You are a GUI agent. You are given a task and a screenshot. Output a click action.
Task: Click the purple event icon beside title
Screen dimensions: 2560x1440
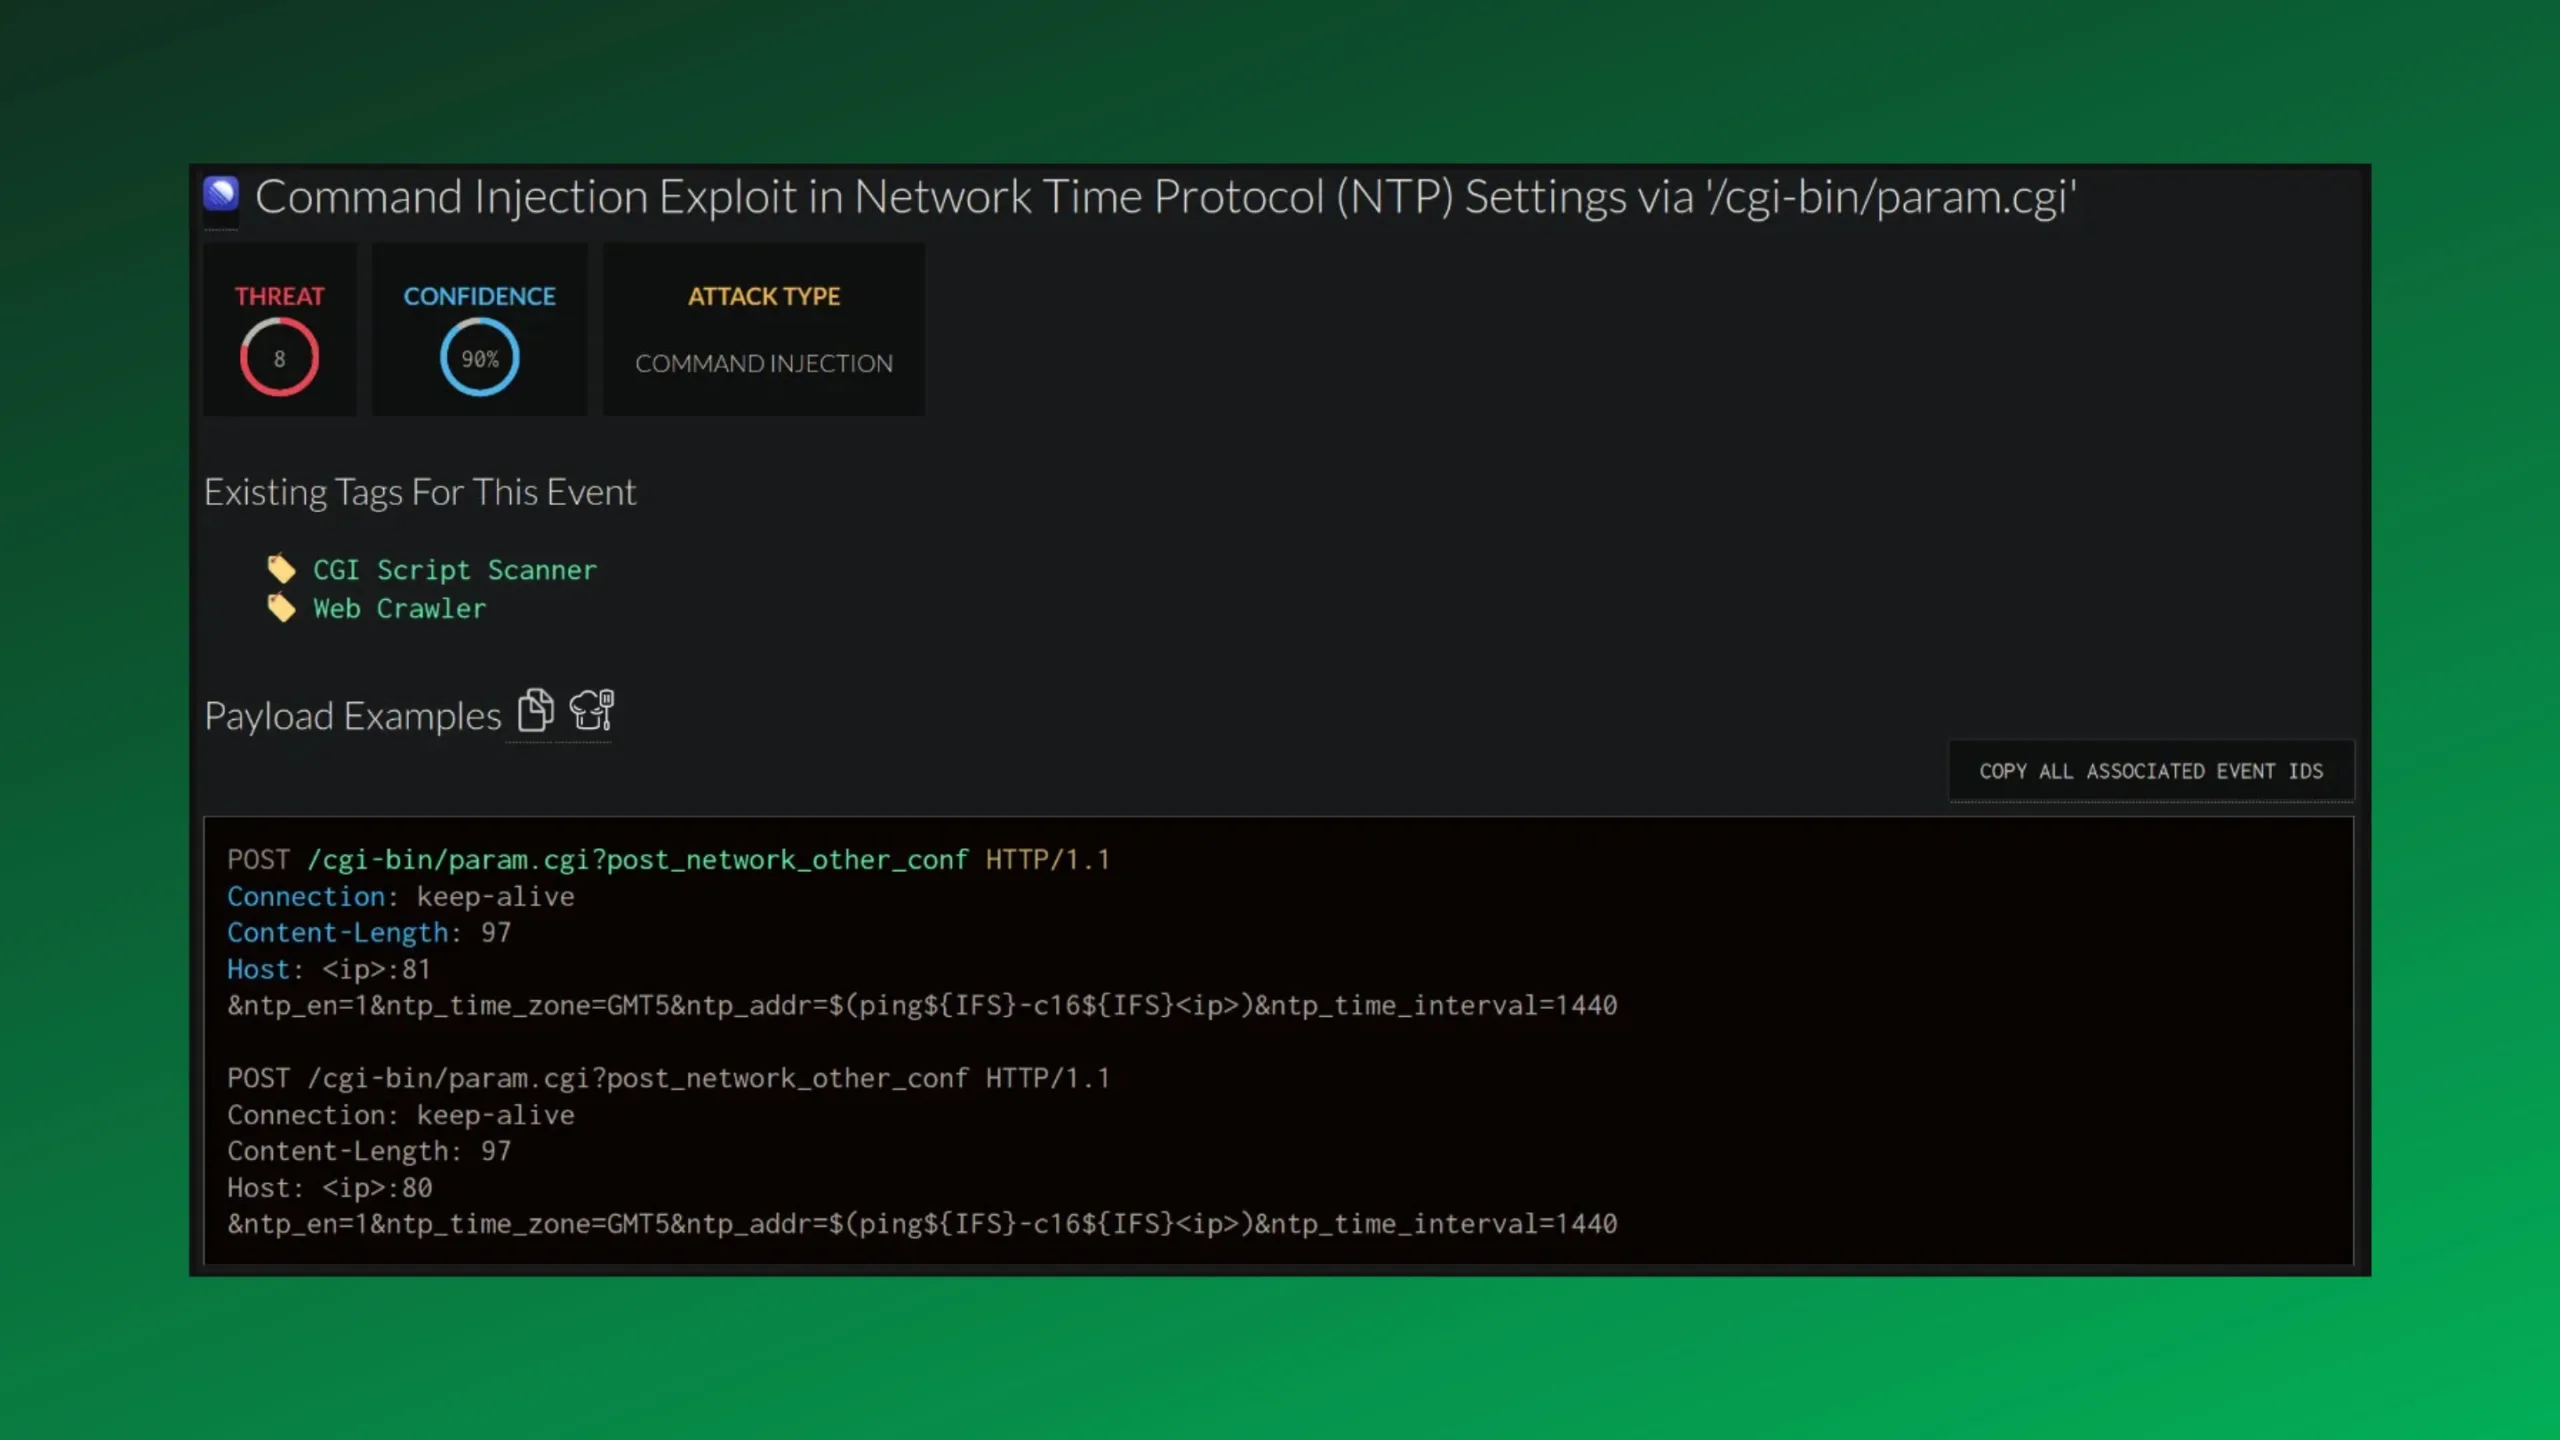tap(221, 194)
